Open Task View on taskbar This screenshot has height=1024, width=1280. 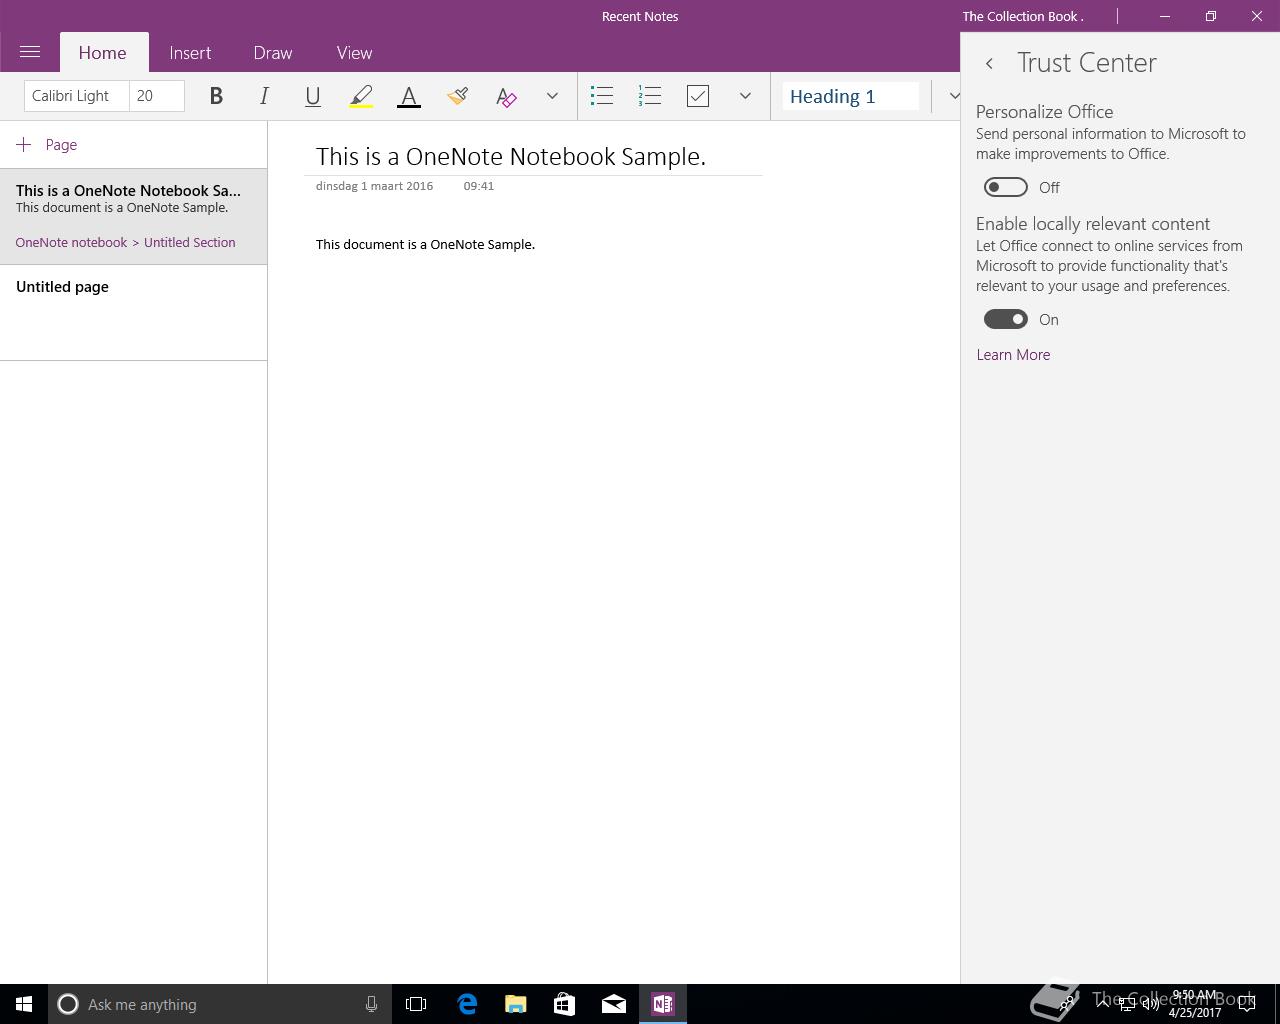tap(416, 1004)
